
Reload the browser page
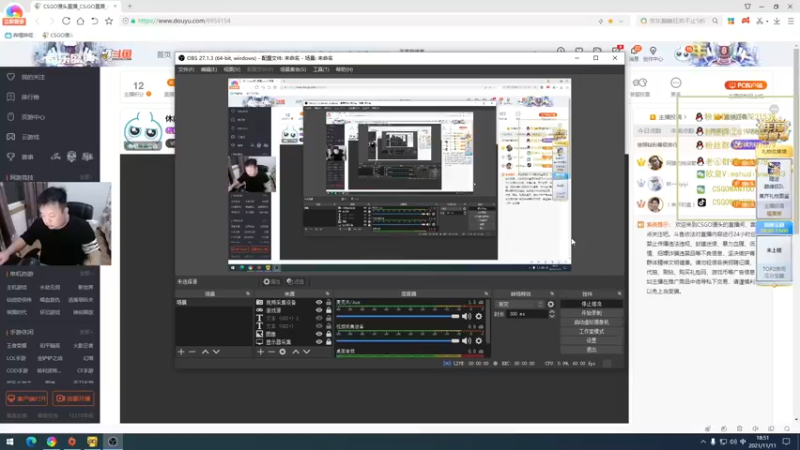66,21
